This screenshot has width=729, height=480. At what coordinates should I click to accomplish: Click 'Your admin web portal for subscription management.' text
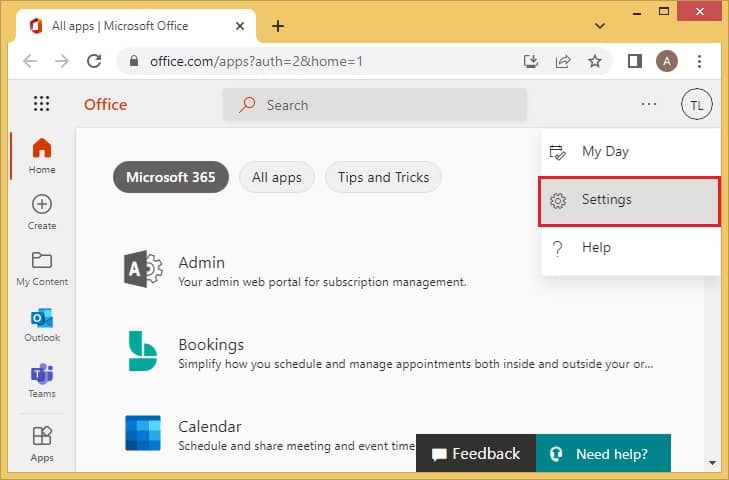(322, 282)
